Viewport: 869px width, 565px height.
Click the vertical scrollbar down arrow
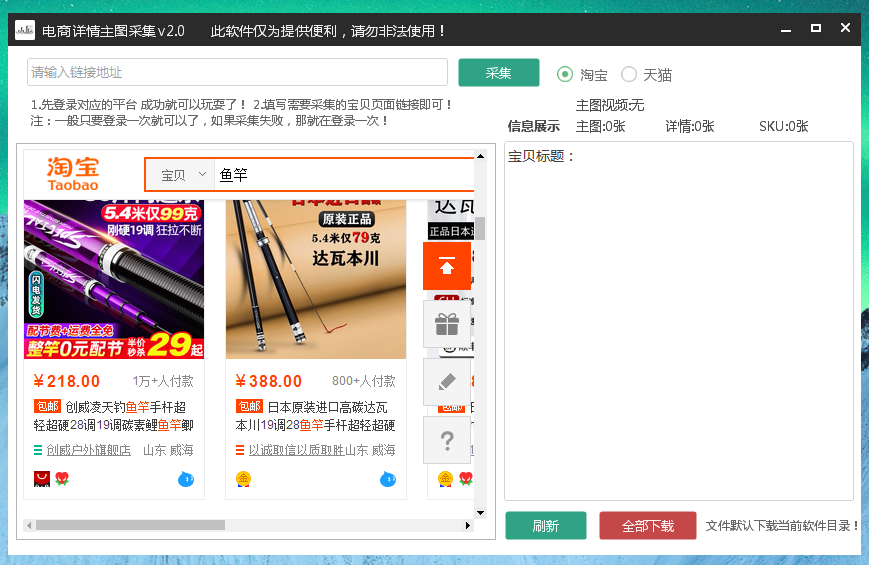[x=480, y=512]
